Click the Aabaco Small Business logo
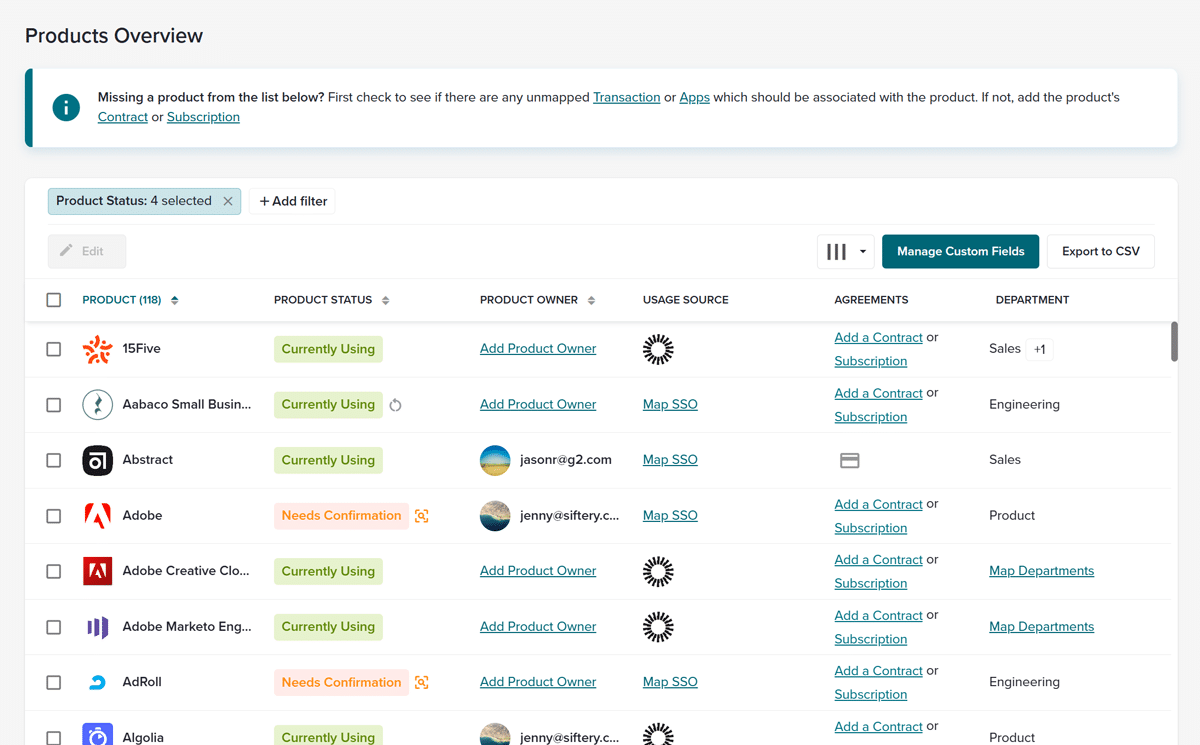The image size is (1200, 745). 97,404
